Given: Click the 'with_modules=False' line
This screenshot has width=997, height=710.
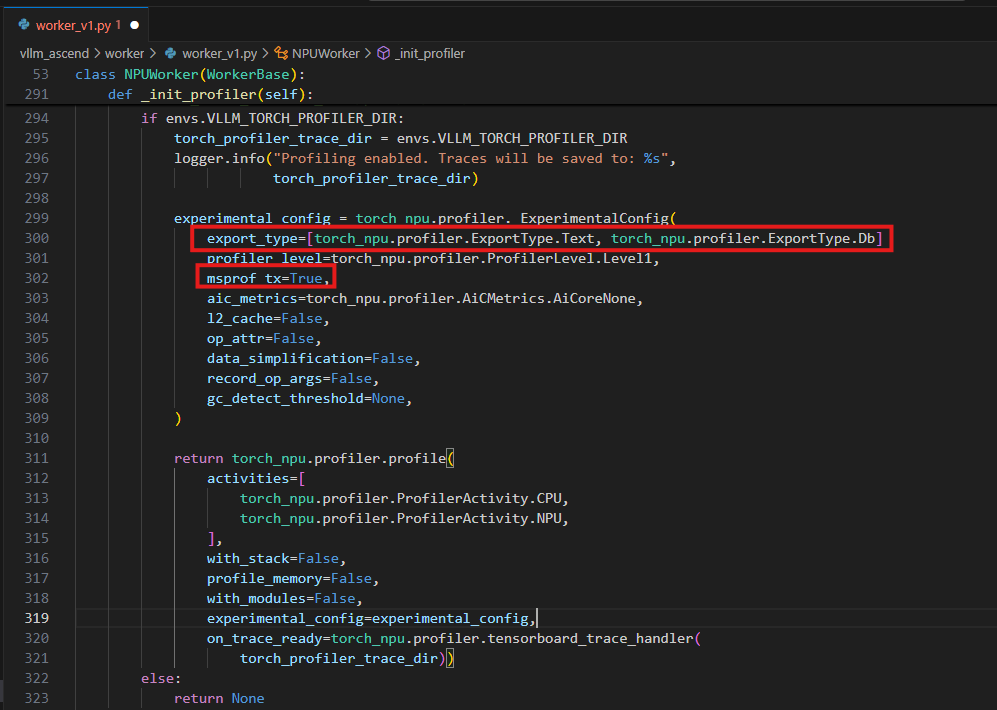Looking at the screenshot, I should [x=284, y=599].
